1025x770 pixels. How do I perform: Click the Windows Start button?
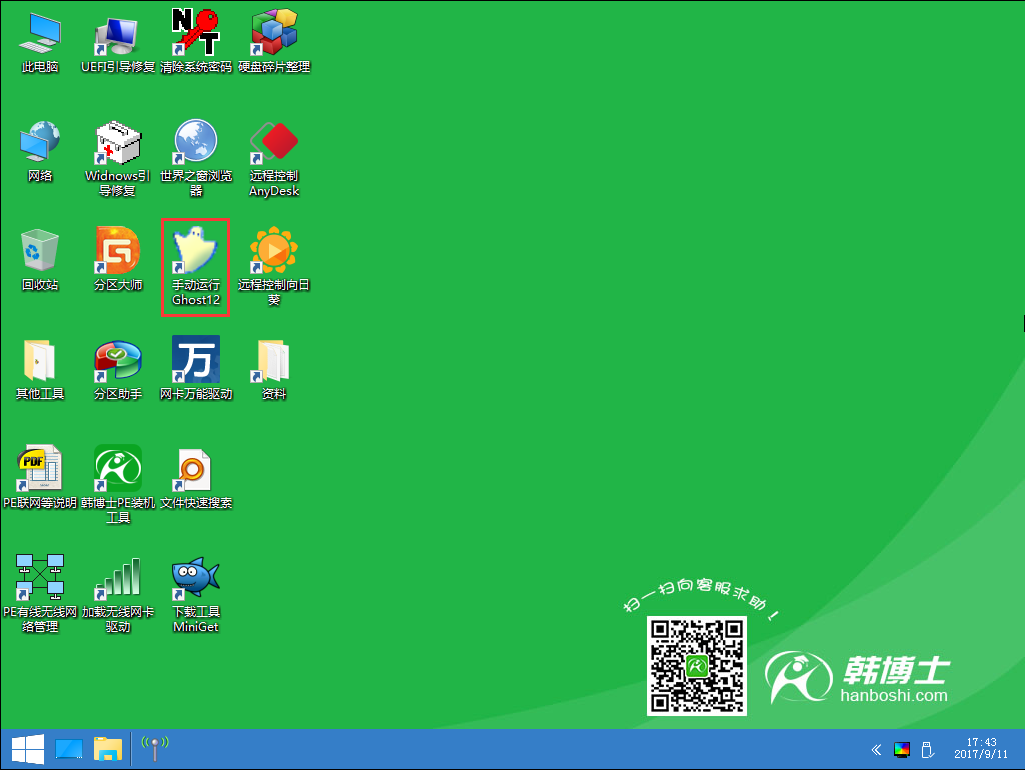click(x=27, y=749)
